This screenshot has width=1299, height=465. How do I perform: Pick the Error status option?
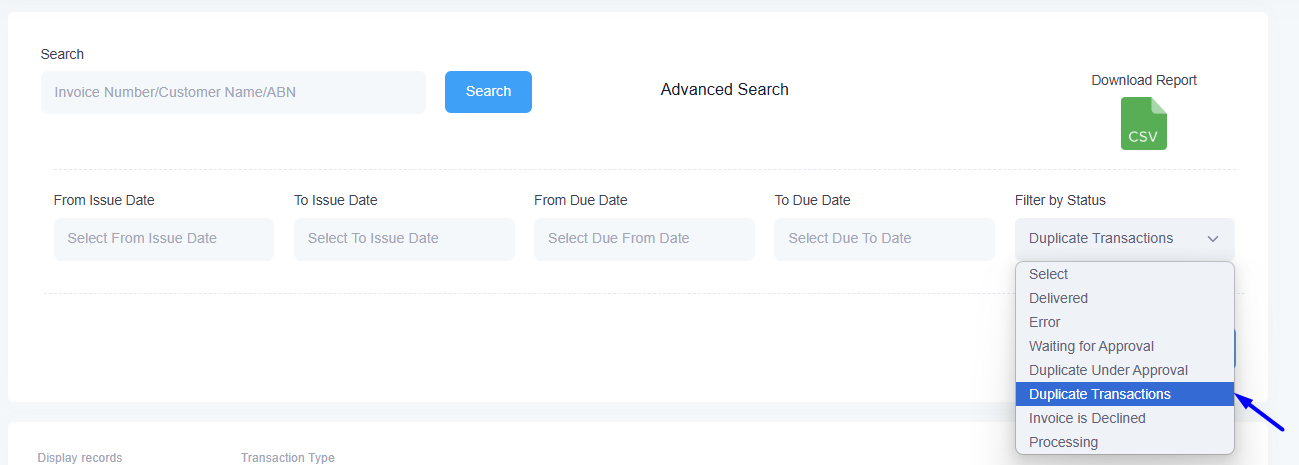(x=1044, y=322)
